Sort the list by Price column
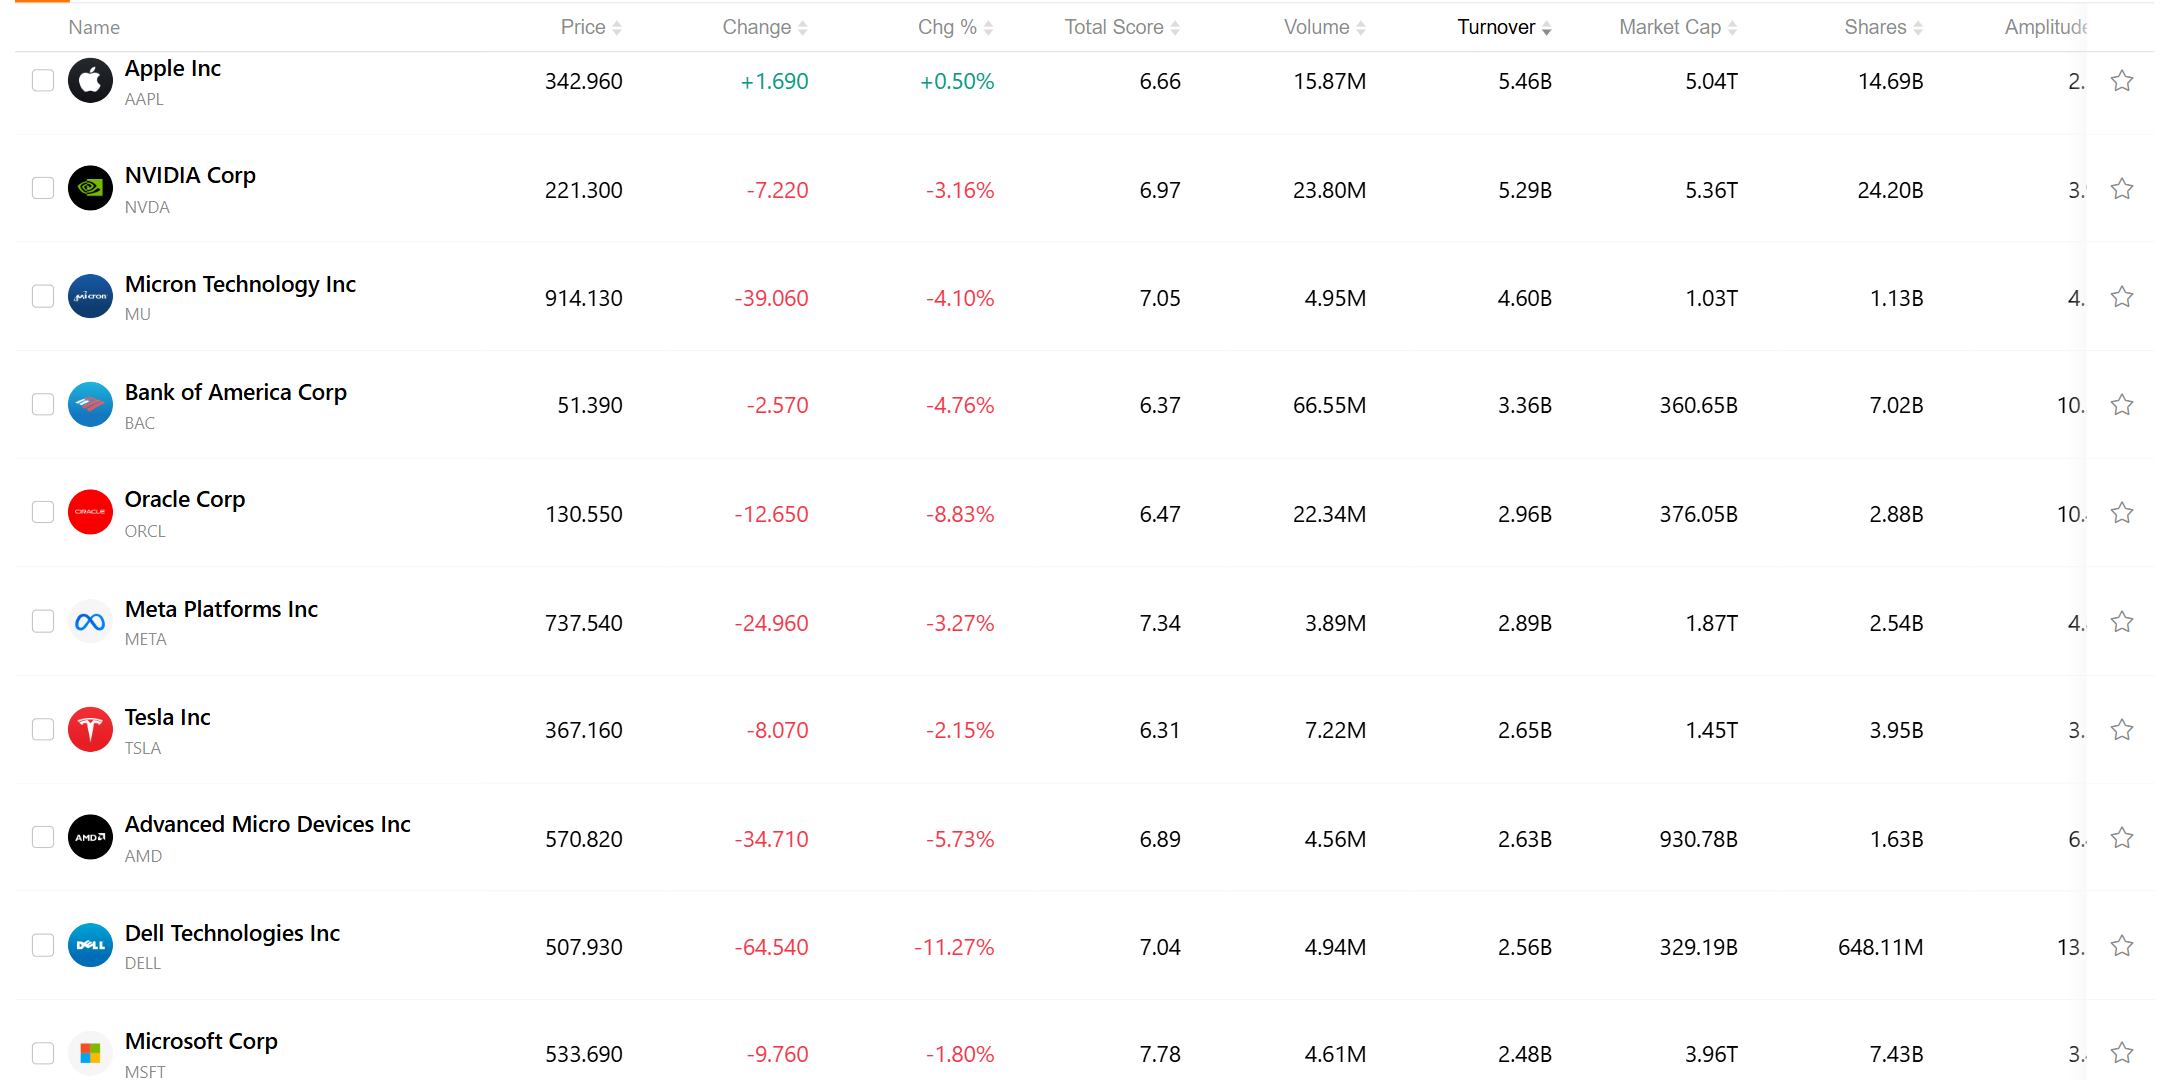 pos(591,27)
